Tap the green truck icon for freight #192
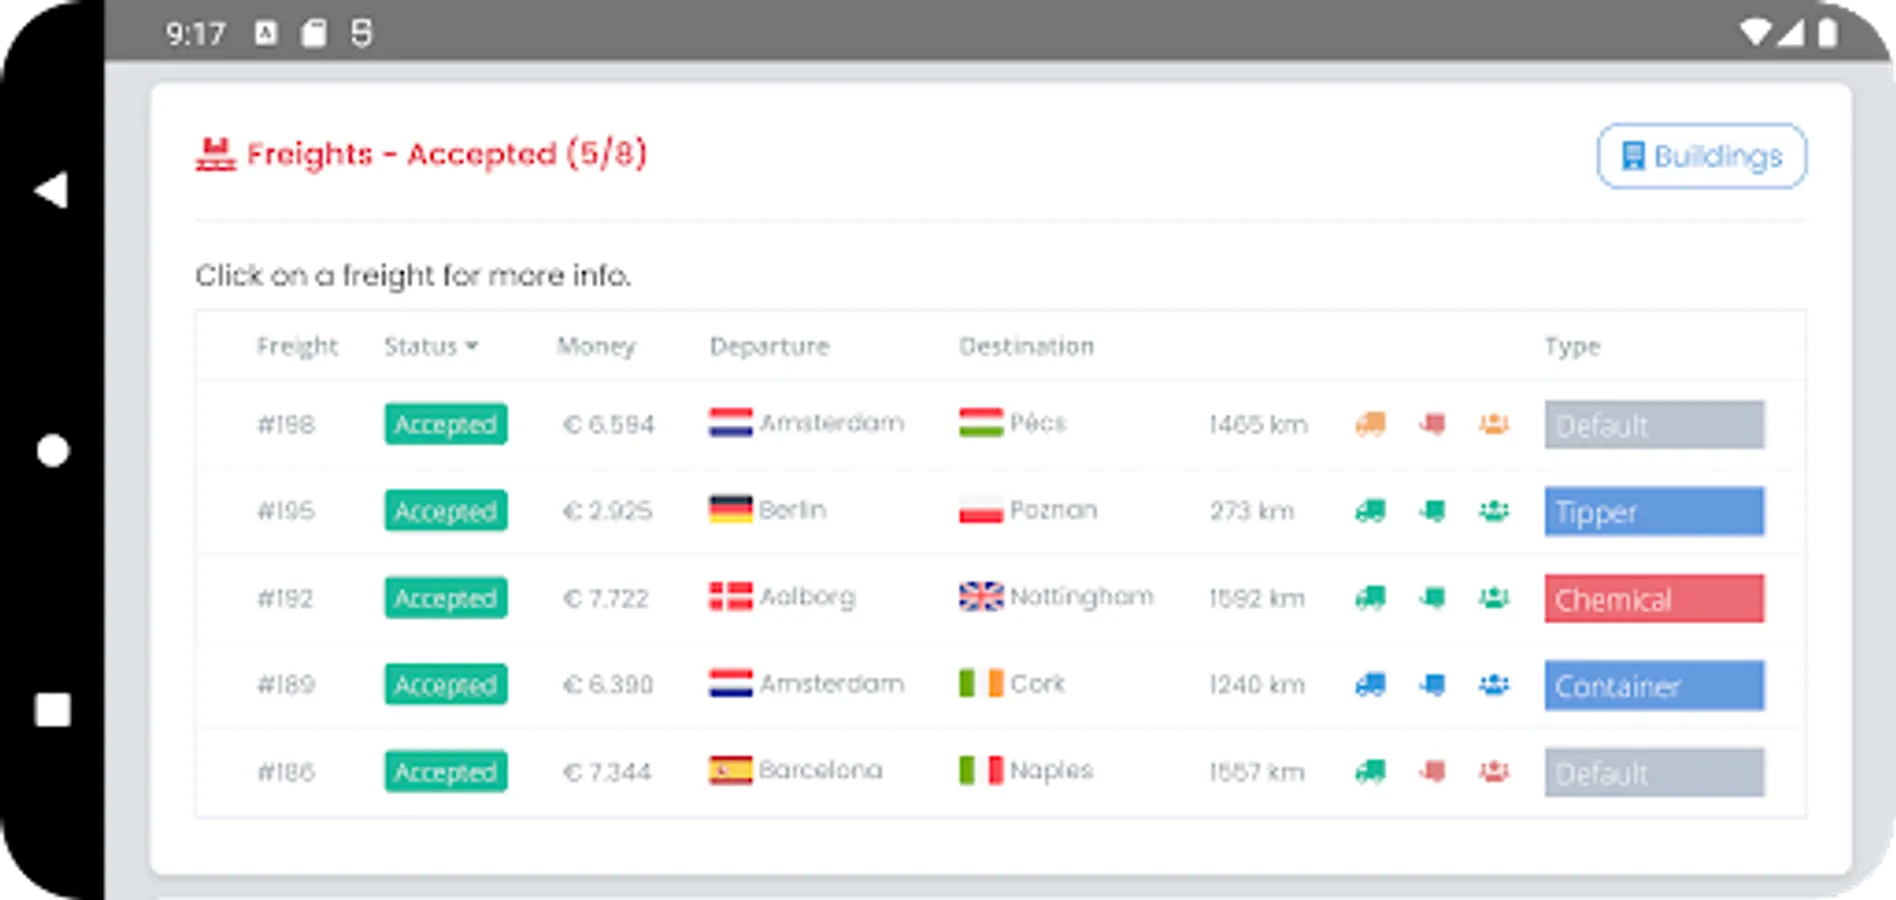The height and width of the screenshot is (900, 1896). [1370, 598]
